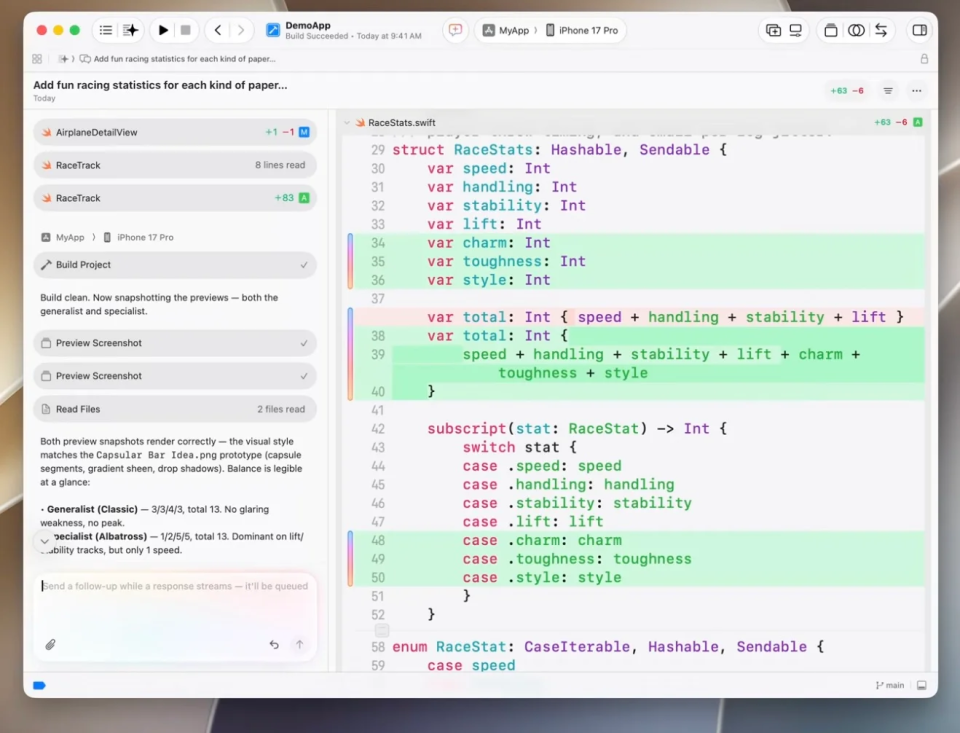Click the conversation title heading
The height and width of the screenshot is (733, 960).
pos(160,85)
